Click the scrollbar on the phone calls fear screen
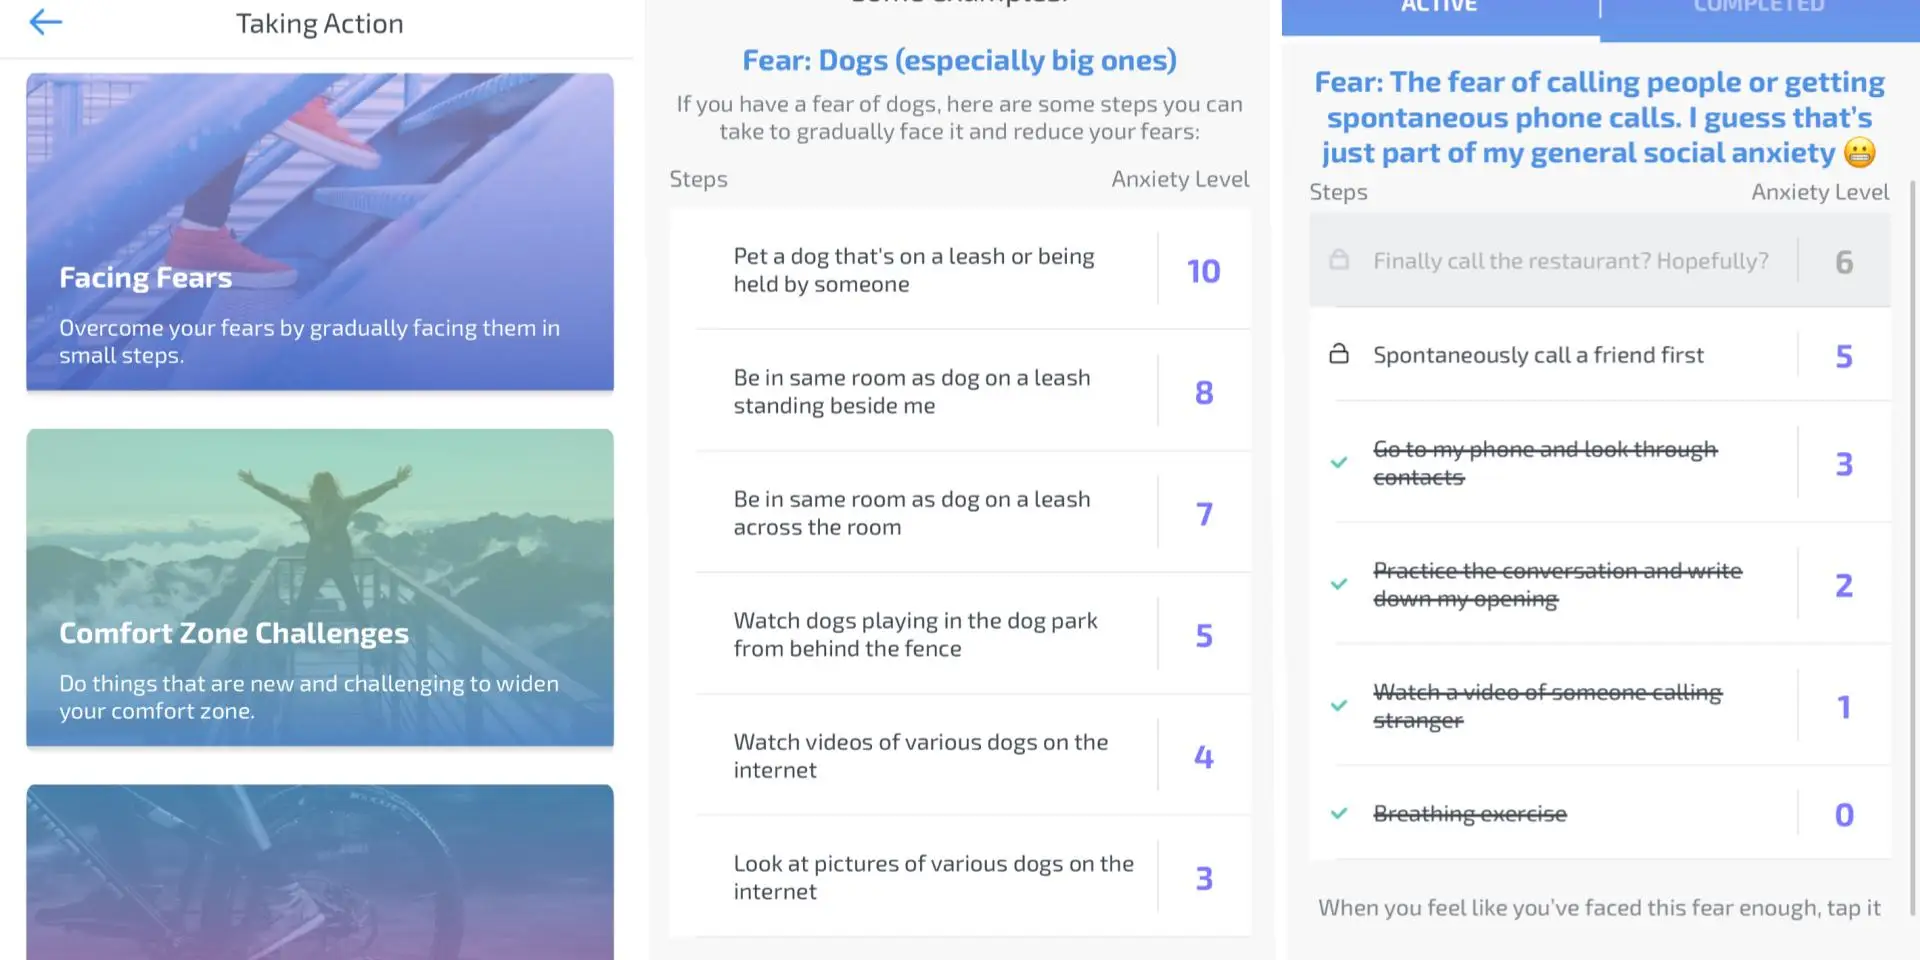This screenshot has width=1920, height=960. point(1911,548)
